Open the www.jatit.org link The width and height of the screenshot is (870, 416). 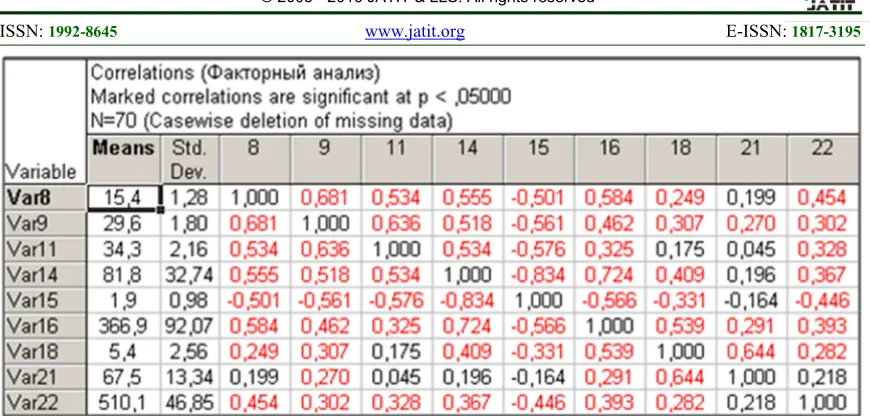(414, 32)
